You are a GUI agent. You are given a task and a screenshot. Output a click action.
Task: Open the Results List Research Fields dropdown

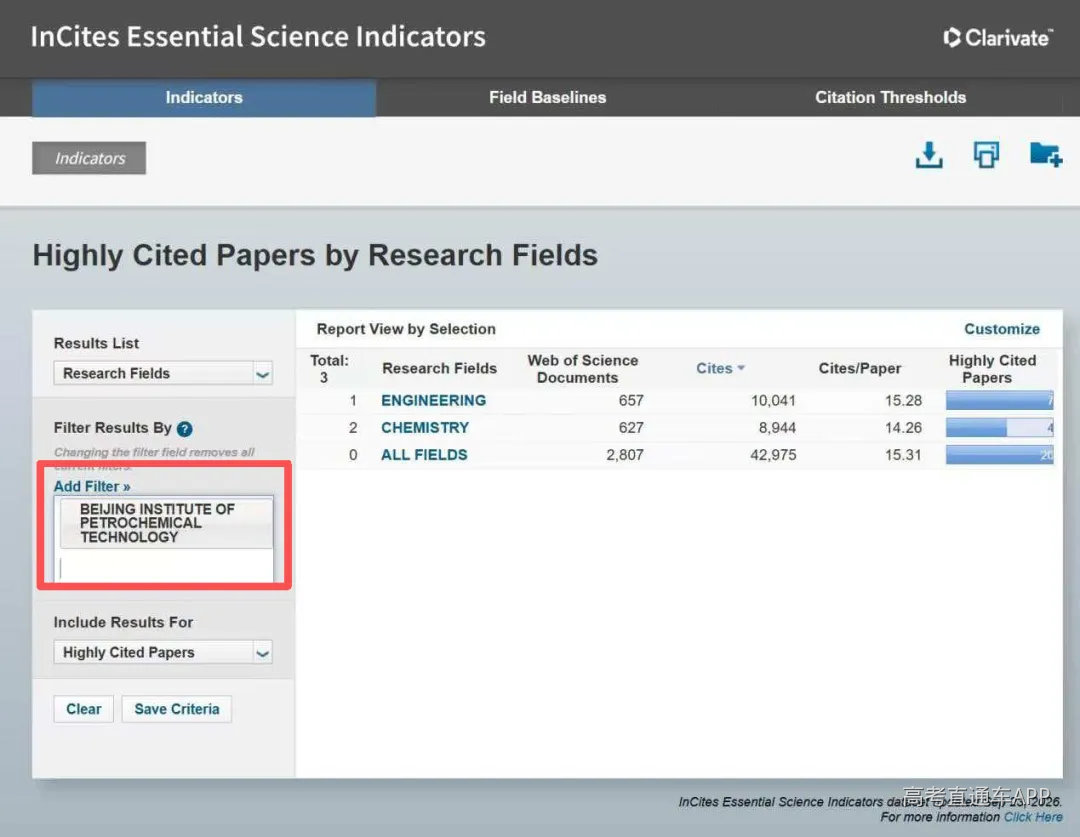tap(163, 373)
